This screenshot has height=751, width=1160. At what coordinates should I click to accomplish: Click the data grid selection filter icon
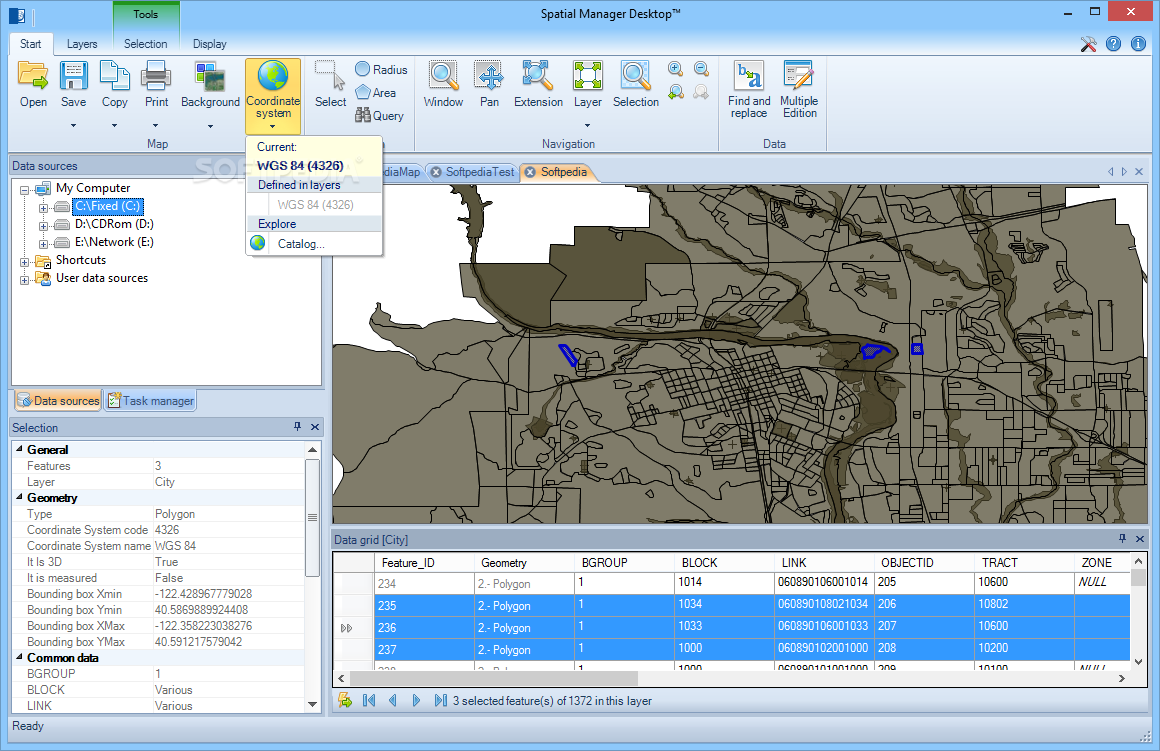pos(345,700)
